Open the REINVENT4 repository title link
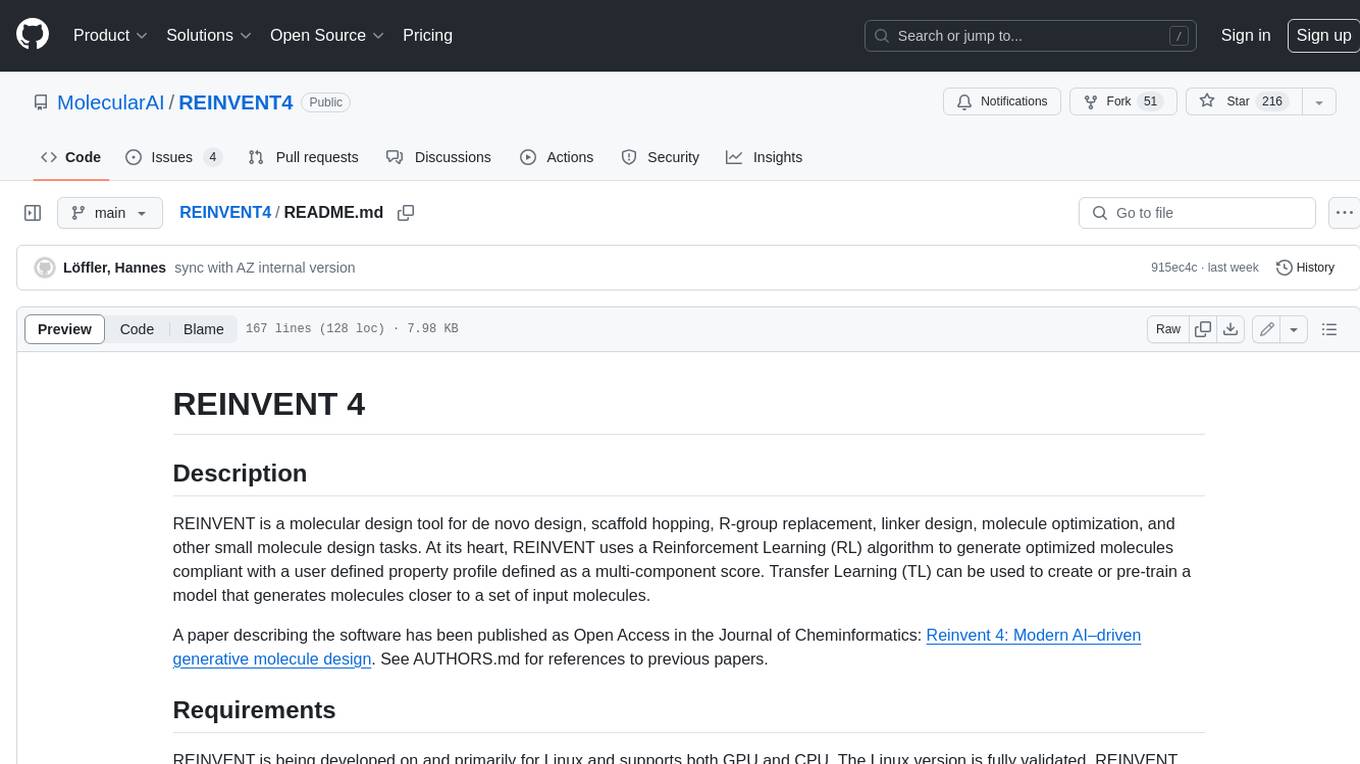Screen dimensions: 1360x764 [x=236, y=102]
